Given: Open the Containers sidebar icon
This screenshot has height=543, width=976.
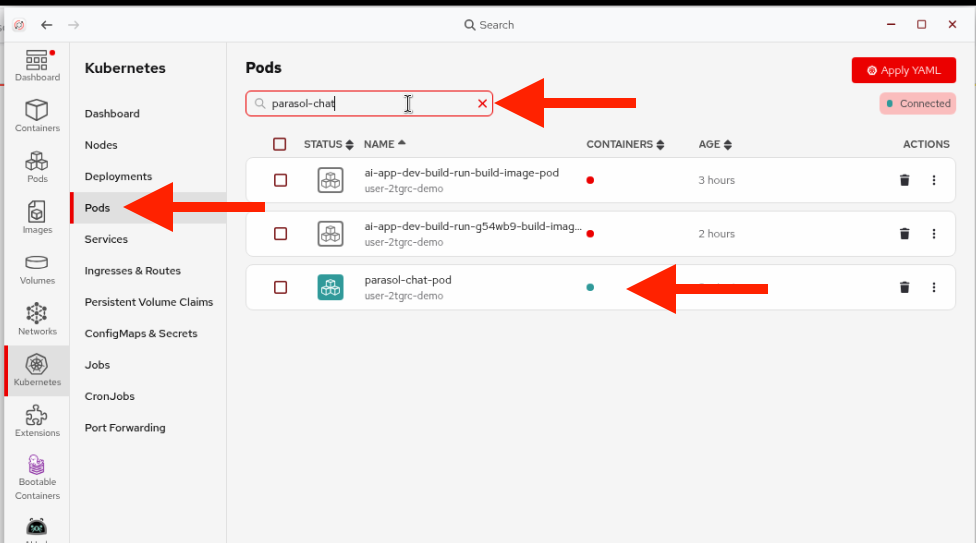Looking at the screenshot, I should point(37,114).
